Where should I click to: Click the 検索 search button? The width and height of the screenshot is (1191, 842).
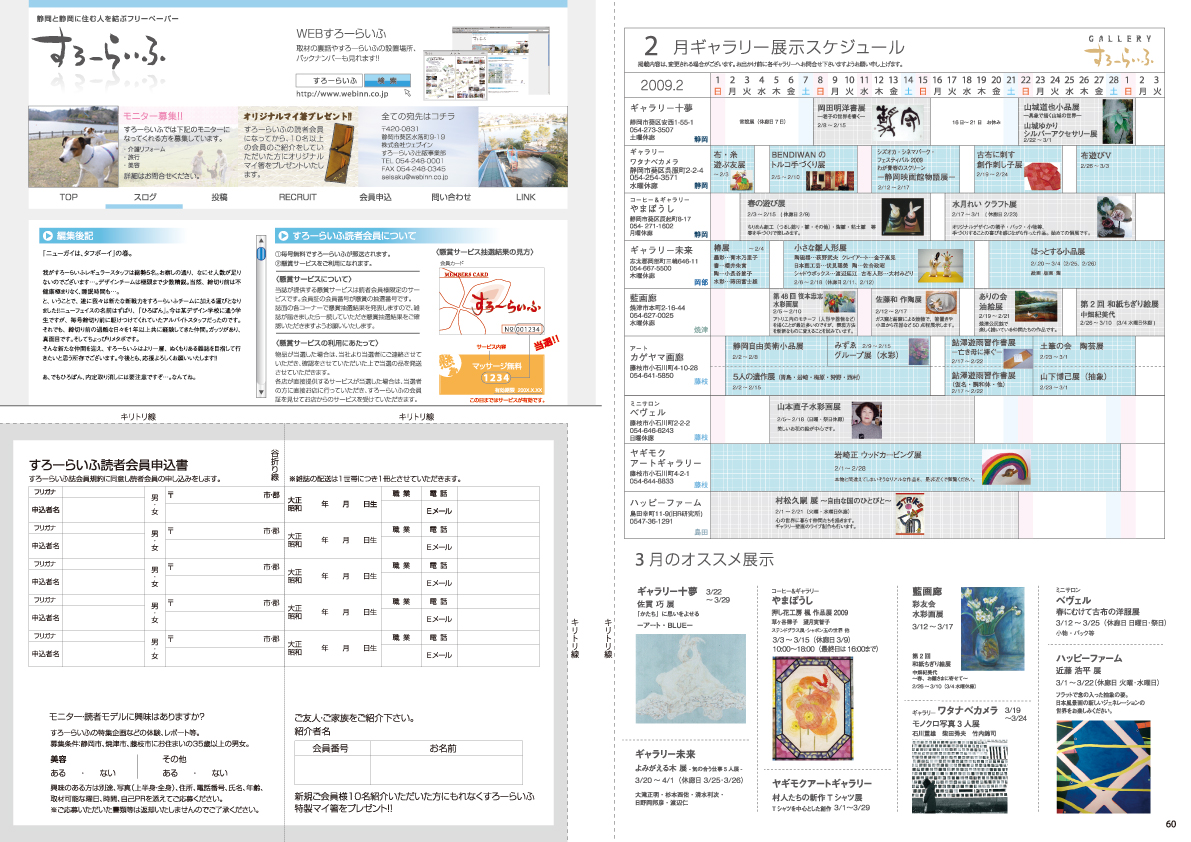[387, 80]
